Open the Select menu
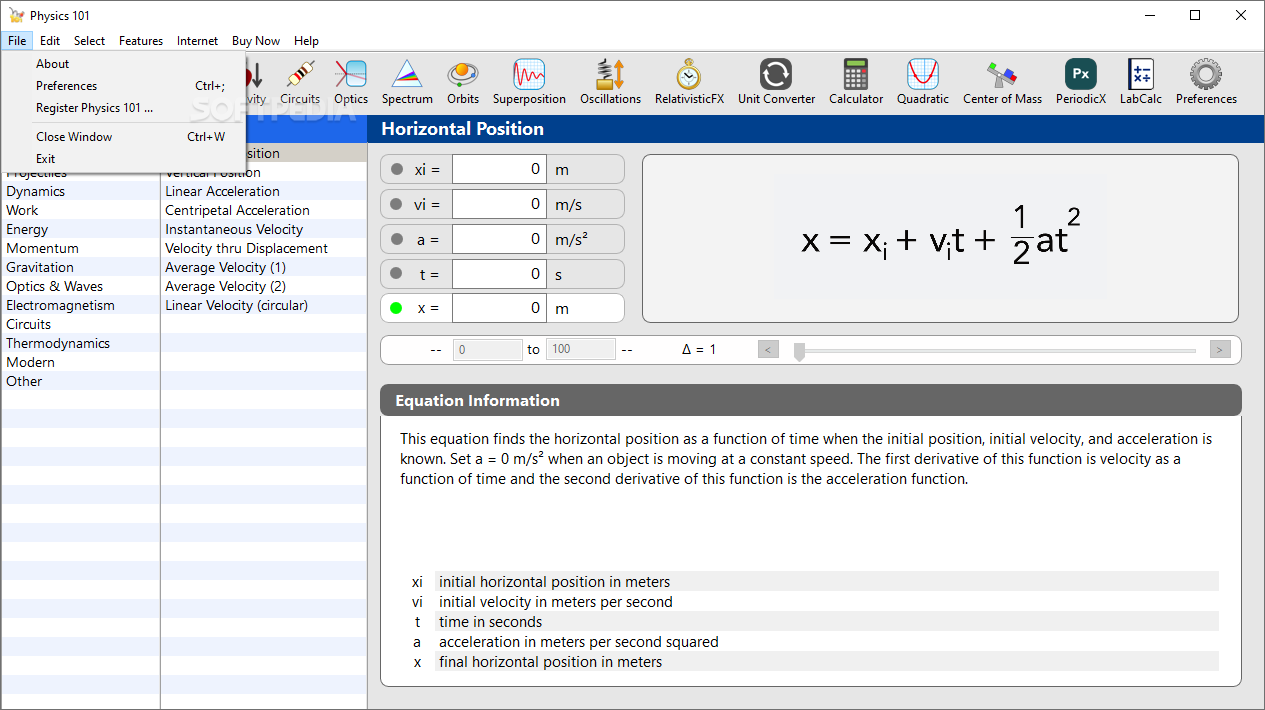This screenshot has width=1265, height=710. point(89,41)
